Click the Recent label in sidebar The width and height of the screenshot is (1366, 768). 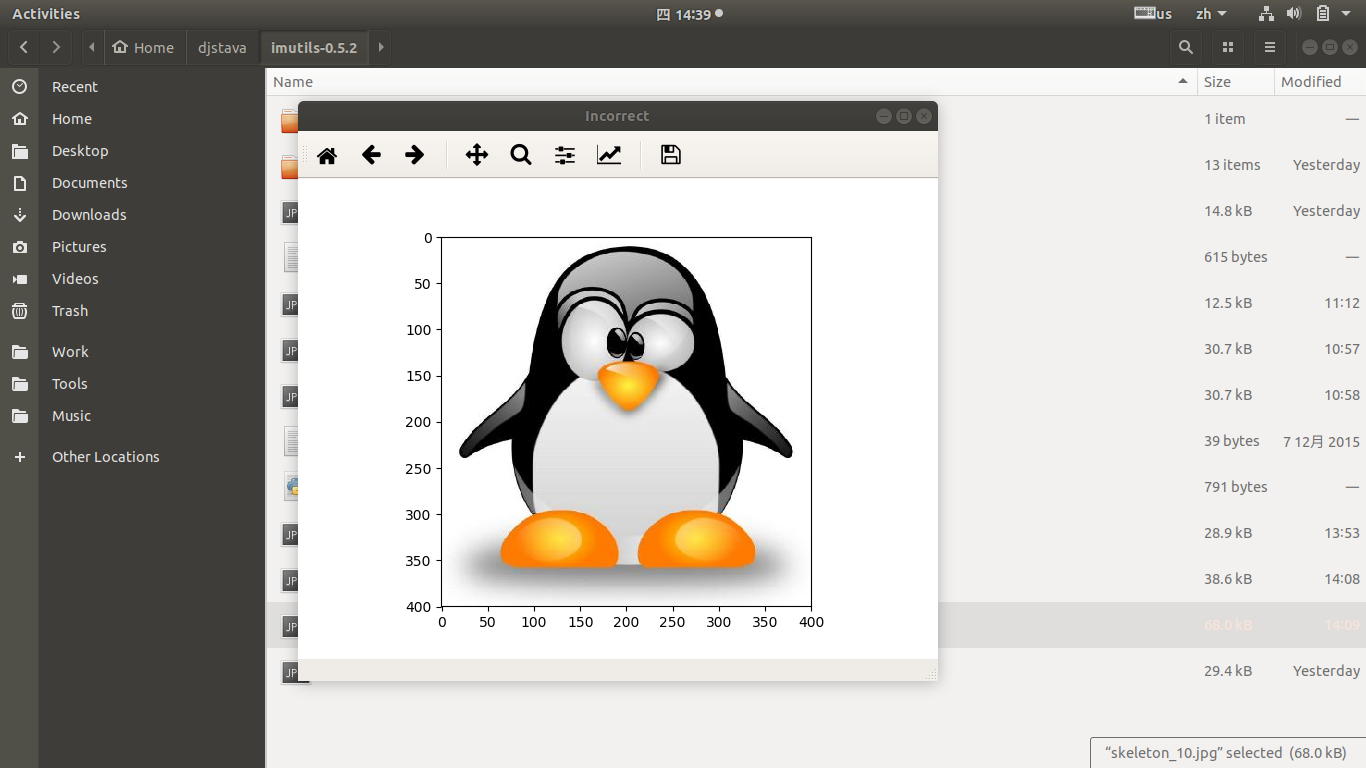pyautogui.click(x=75, y=87)
